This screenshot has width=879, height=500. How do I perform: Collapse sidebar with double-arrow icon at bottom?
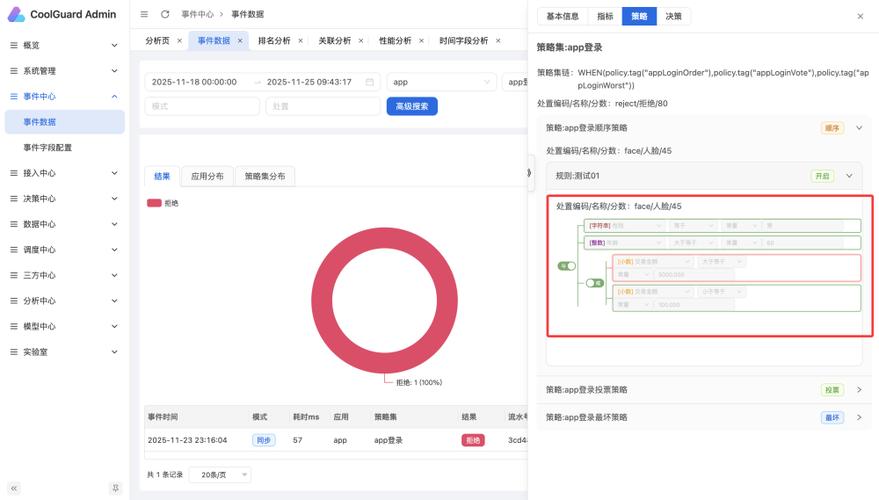click(14, 488)
